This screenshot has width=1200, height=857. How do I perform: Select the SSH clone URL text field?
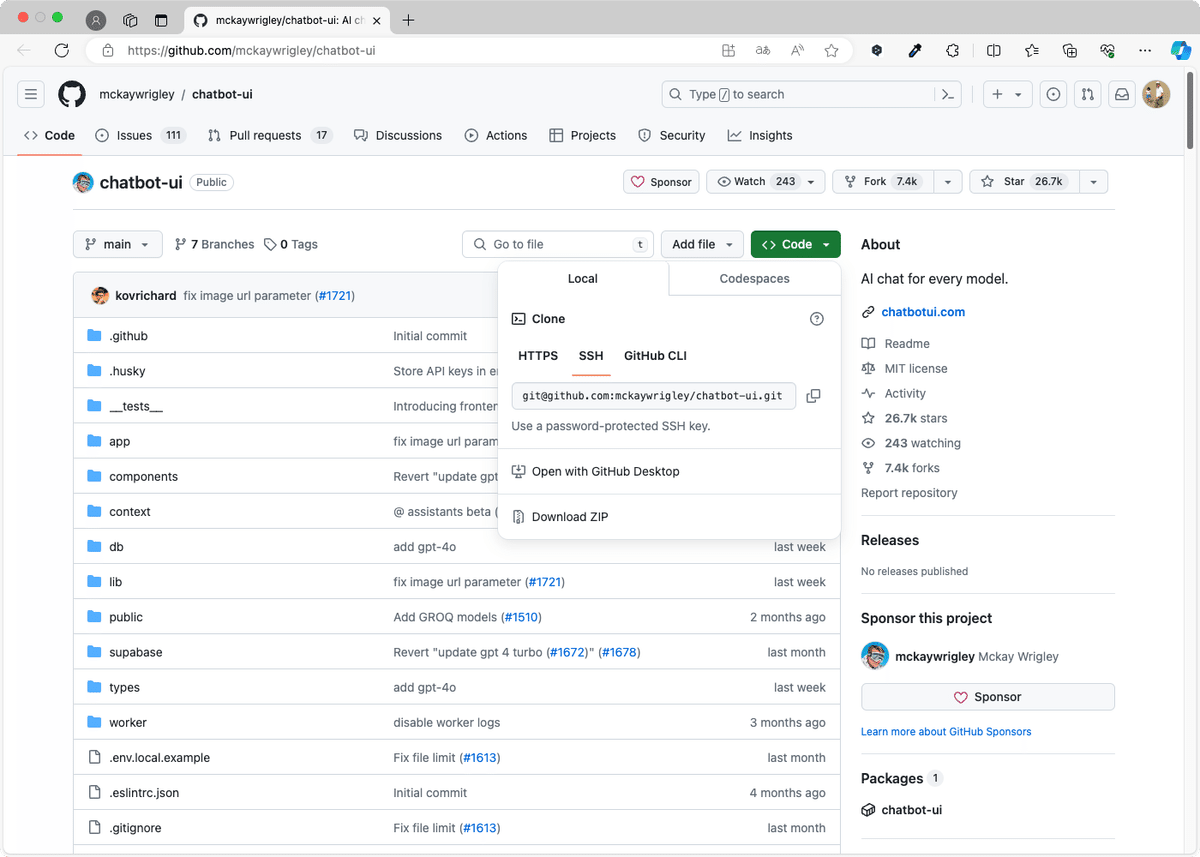pos(654,396)
